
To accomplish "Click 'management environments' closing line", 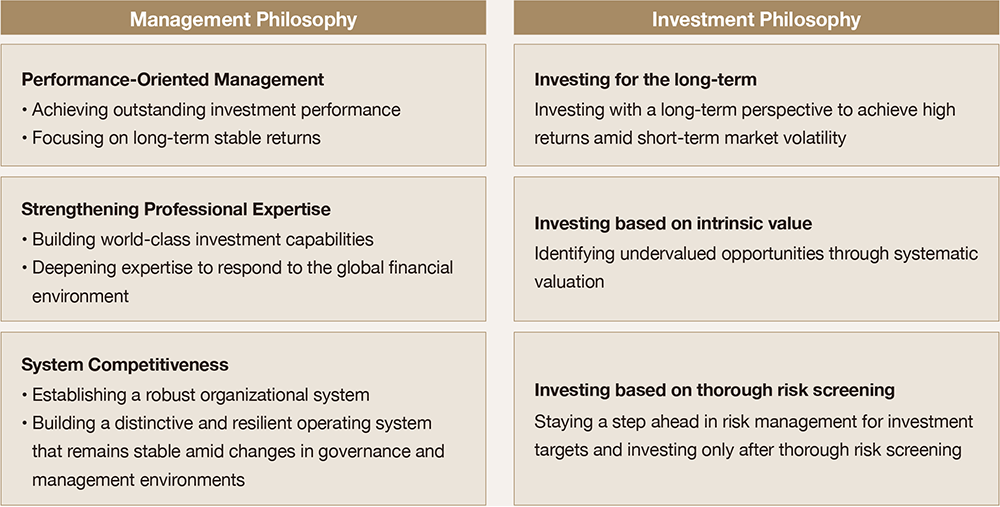I will coord(138,480).
